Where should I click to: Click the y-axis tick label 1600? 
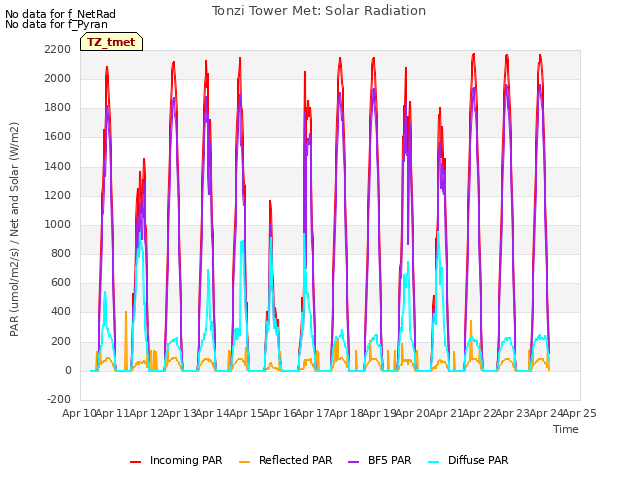click(x=58, y=137)
